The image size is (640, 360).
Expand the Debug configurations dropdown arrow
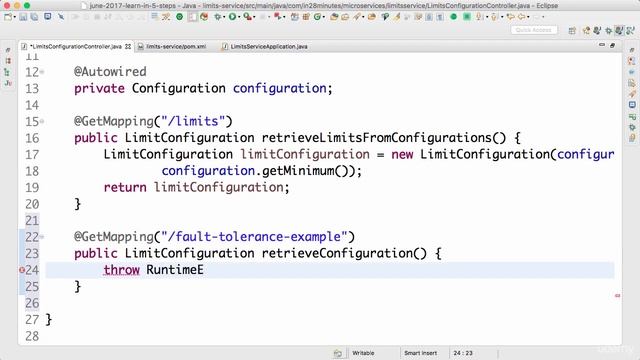[x=224, y=17]
